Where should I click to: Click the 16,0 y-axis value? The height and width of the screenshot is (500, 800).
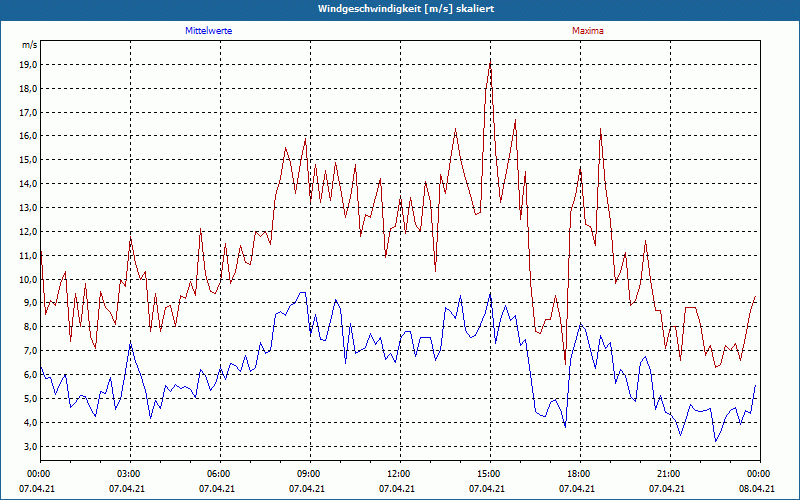pyautogui.click(x=29, y=136)
